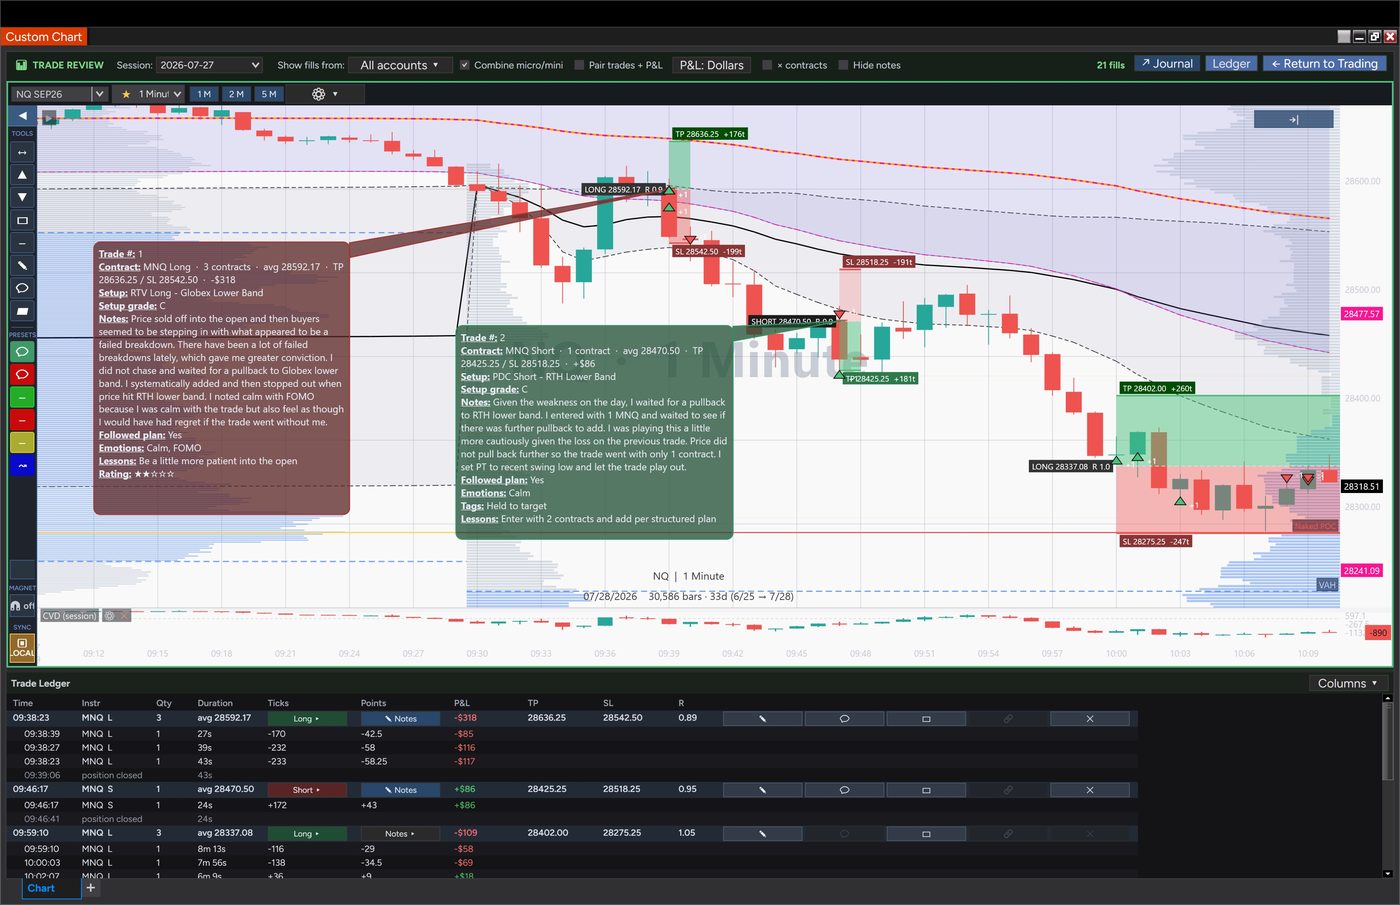Choose the red line preset
Image resolution: width=1400 pixels, height=905 pixels.
pyautogui.click(x=22, y=419)
